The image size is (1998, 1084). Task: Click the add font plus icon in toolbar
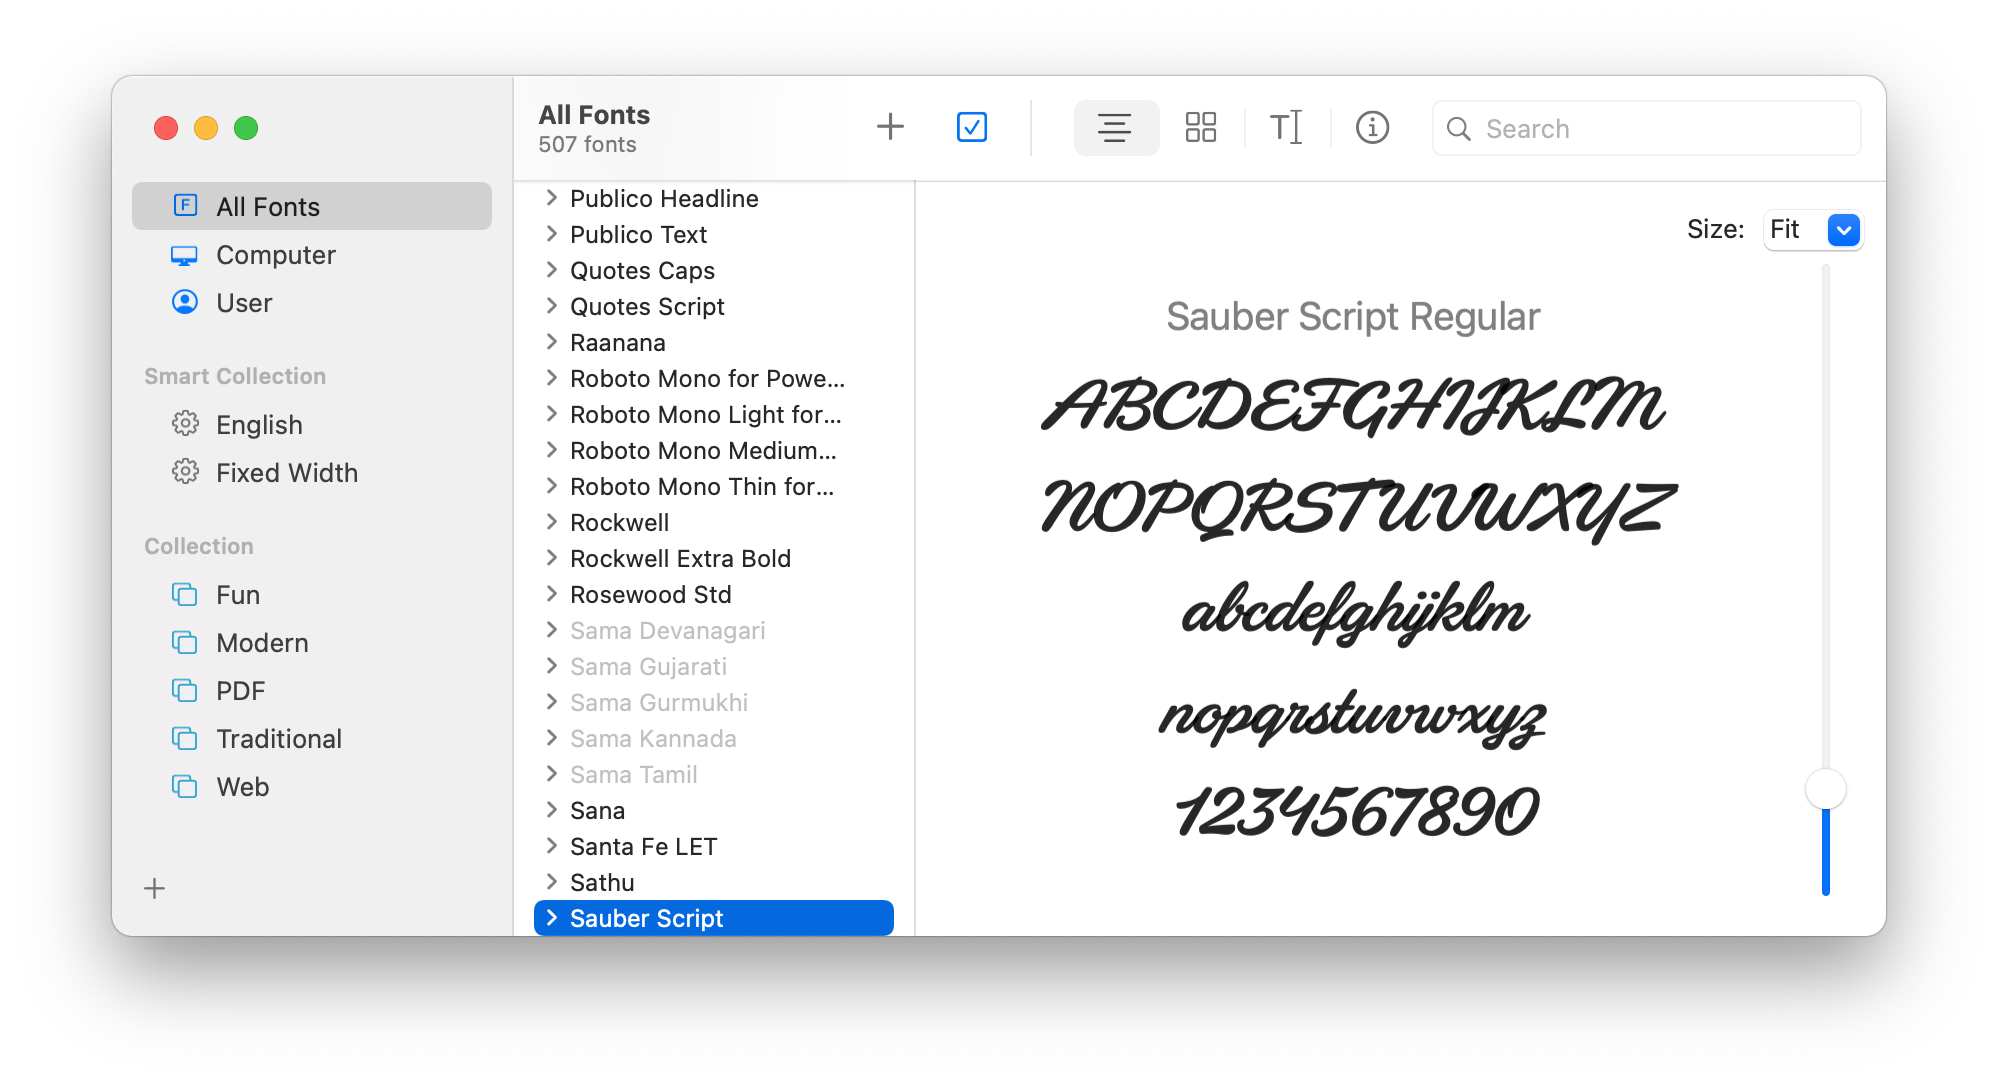(889, 127)
